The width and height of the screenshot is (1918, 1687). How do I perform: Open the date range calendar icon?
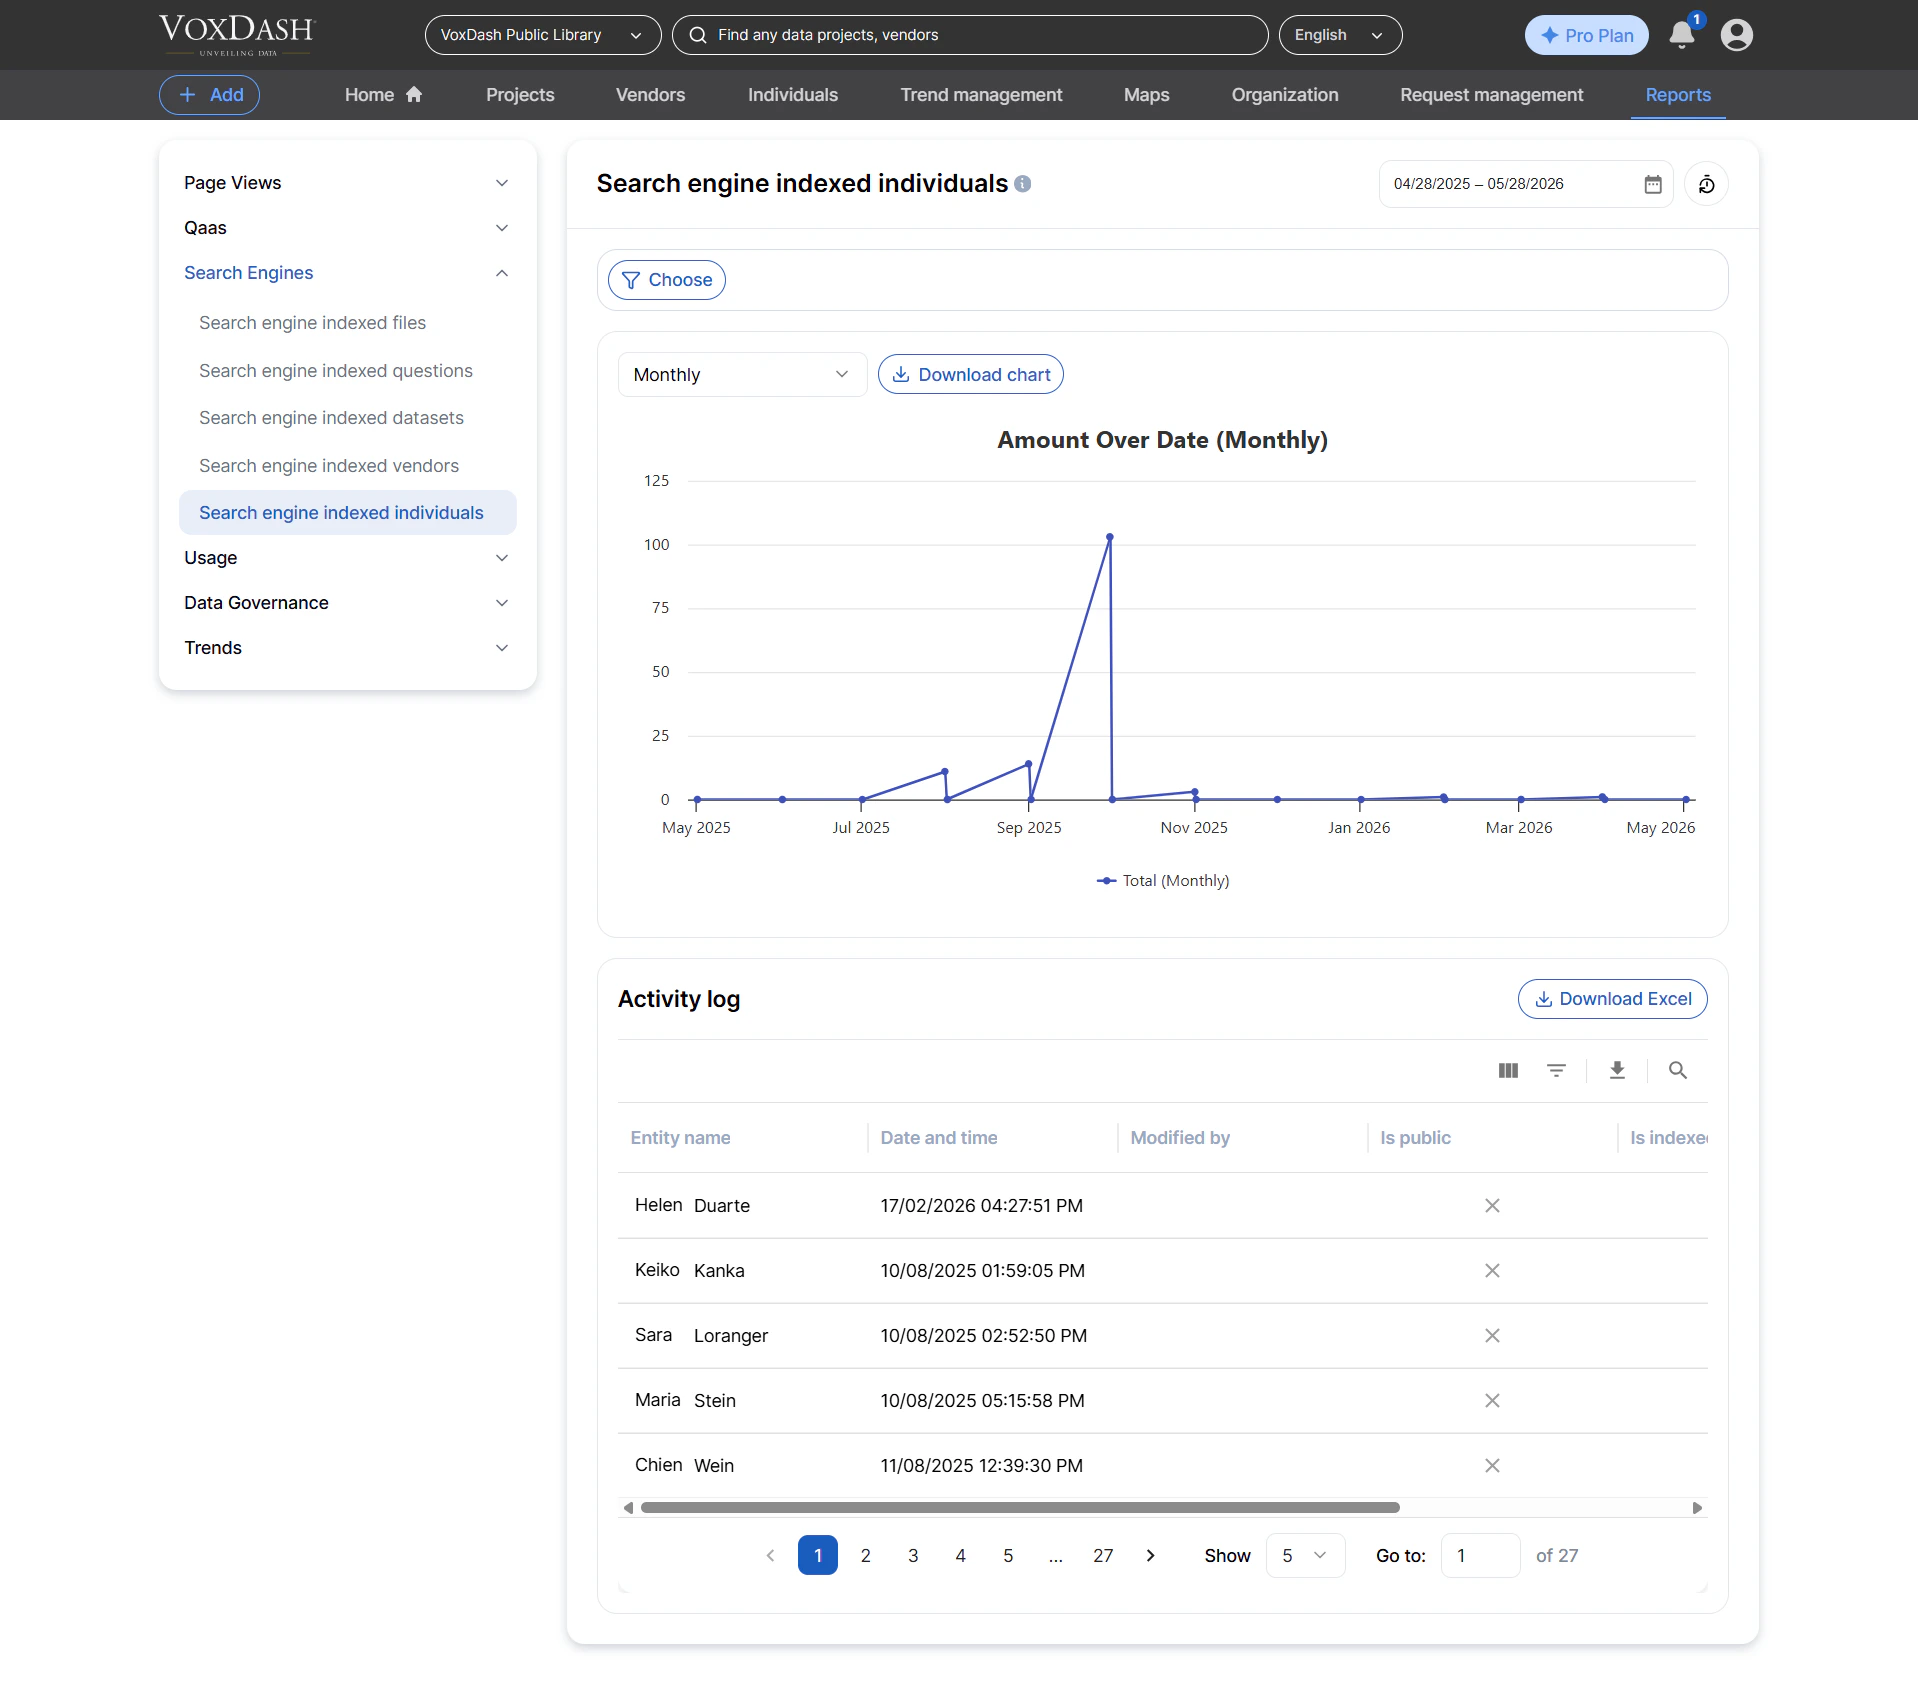tap(1653, 184)
